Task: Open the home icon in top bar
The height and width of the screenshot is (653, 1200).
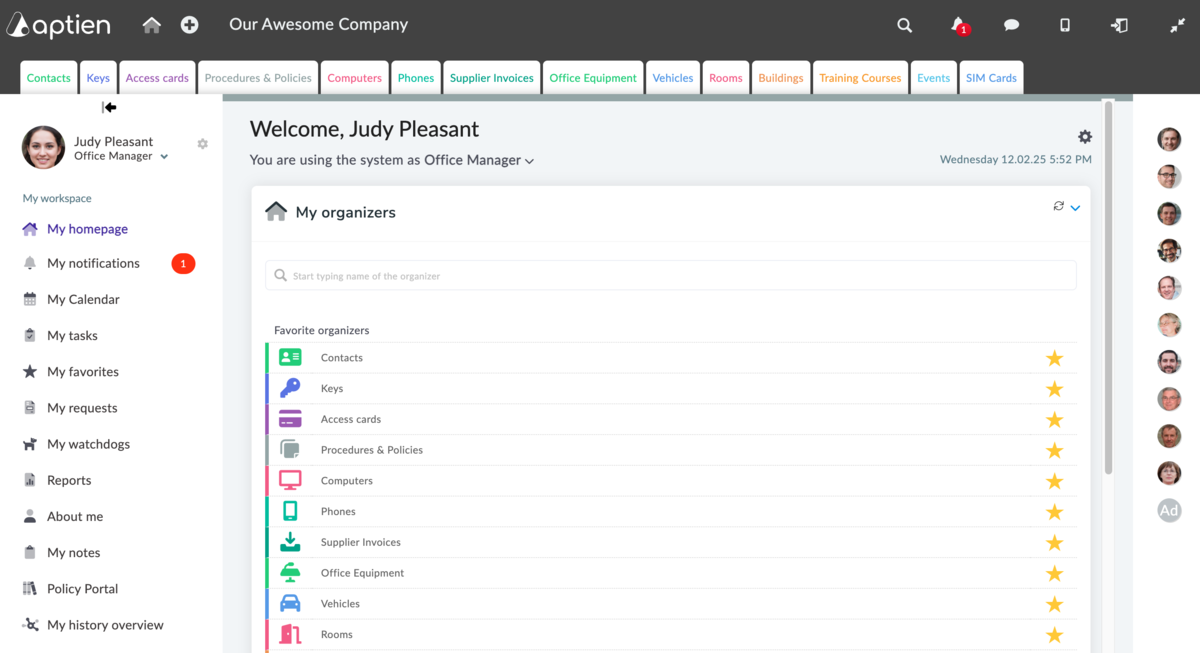Action: pyautogui.click(x=151, y=25)
